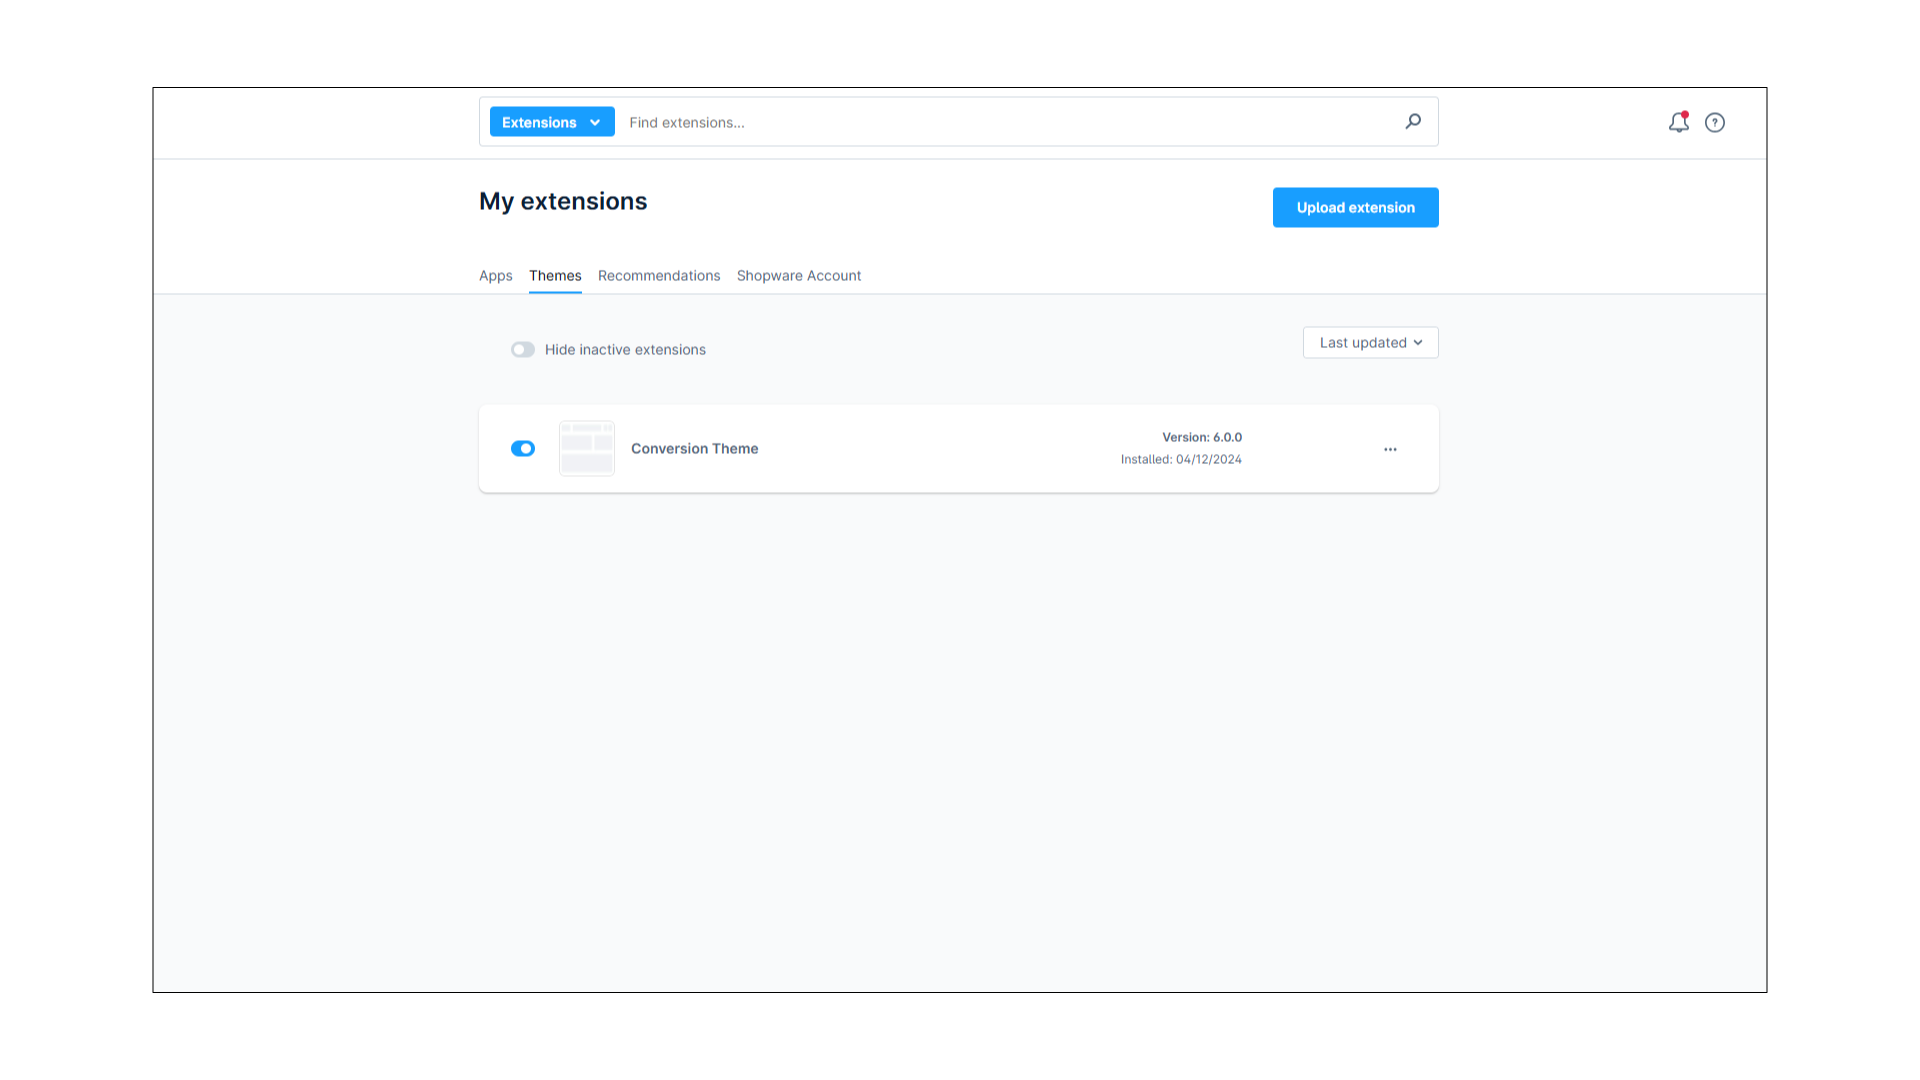Screen dimensions: 1920x1080
Task: Click the Upload extension button
Action: [x=1356, y=207]
